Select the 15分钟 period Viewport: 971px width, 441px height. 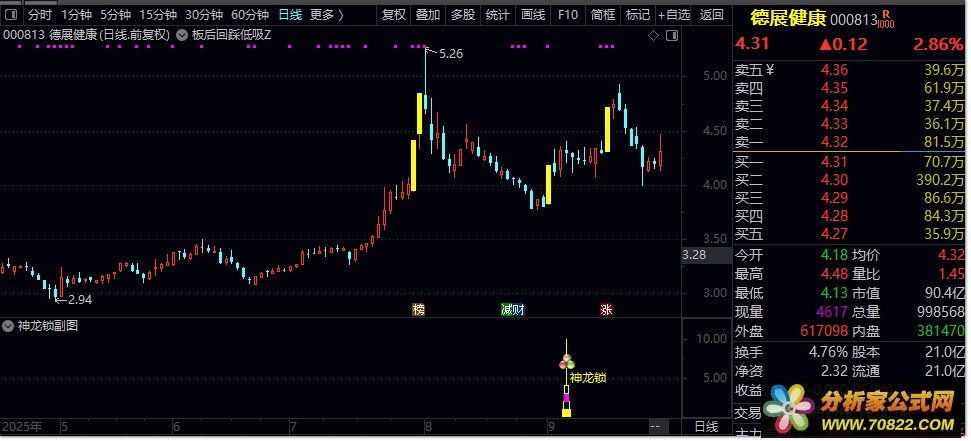(x=158, y=15)
